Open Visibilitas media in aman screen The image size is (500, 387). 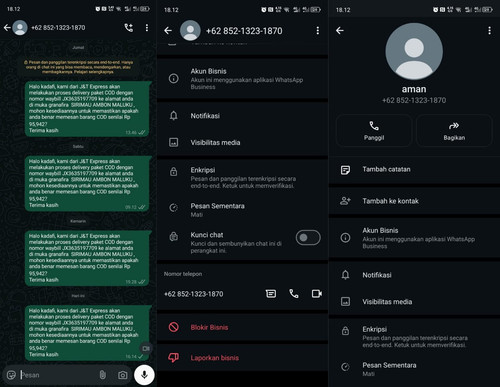414,302
